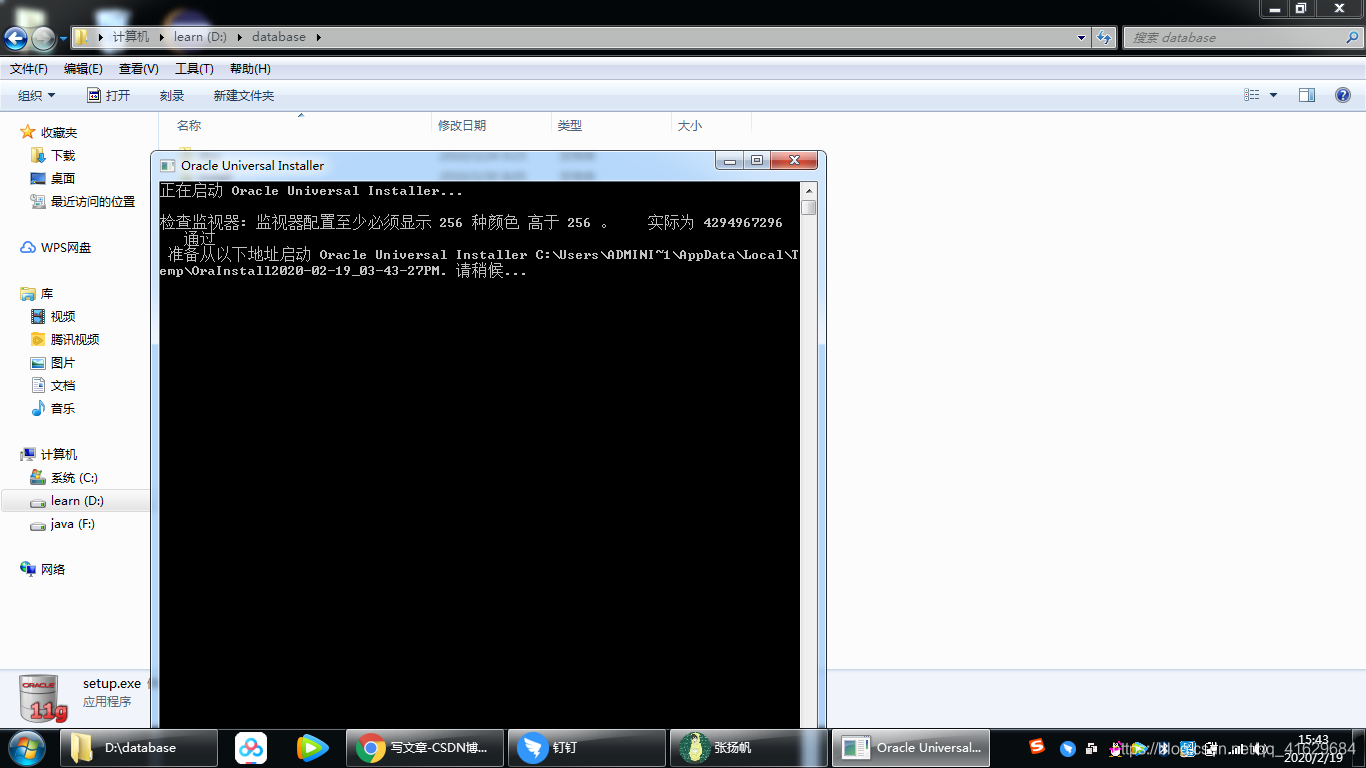Switch to the D:\database taskbar button
The width and height of the screenshot is (1366, 768).
coord(139,748)
